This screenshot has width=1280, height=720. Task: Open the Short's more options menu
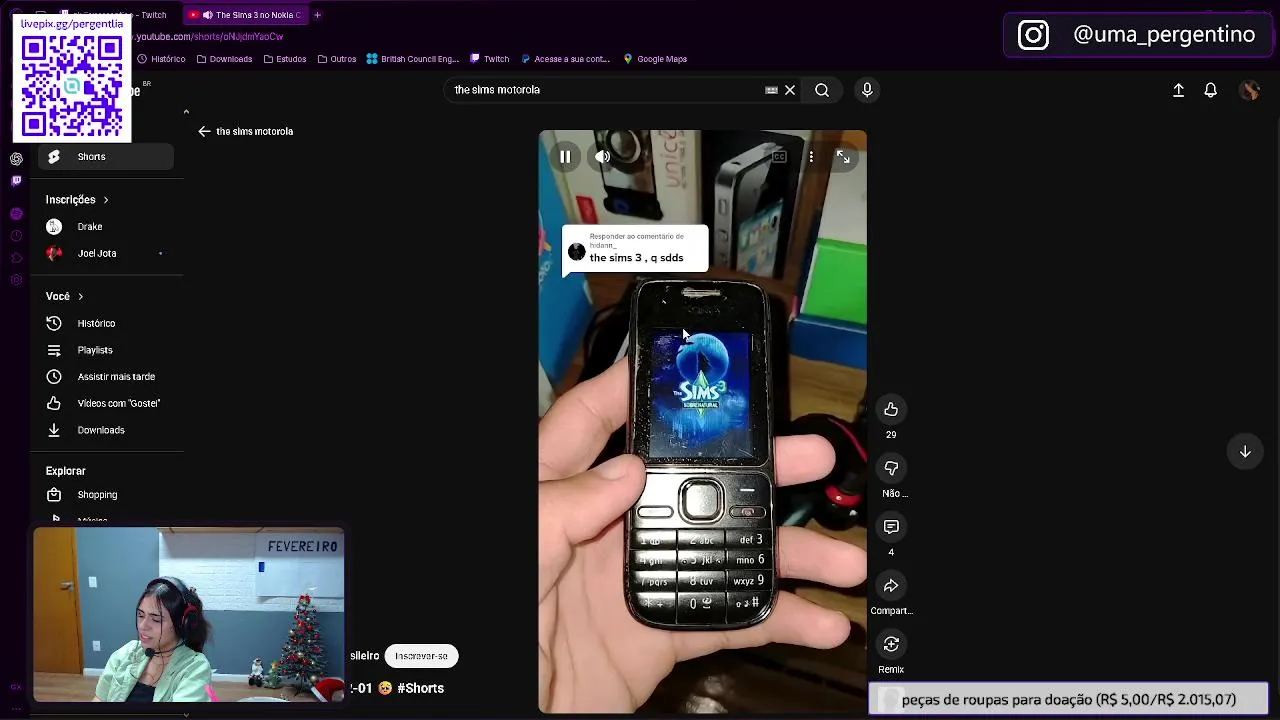coord(811,157)
